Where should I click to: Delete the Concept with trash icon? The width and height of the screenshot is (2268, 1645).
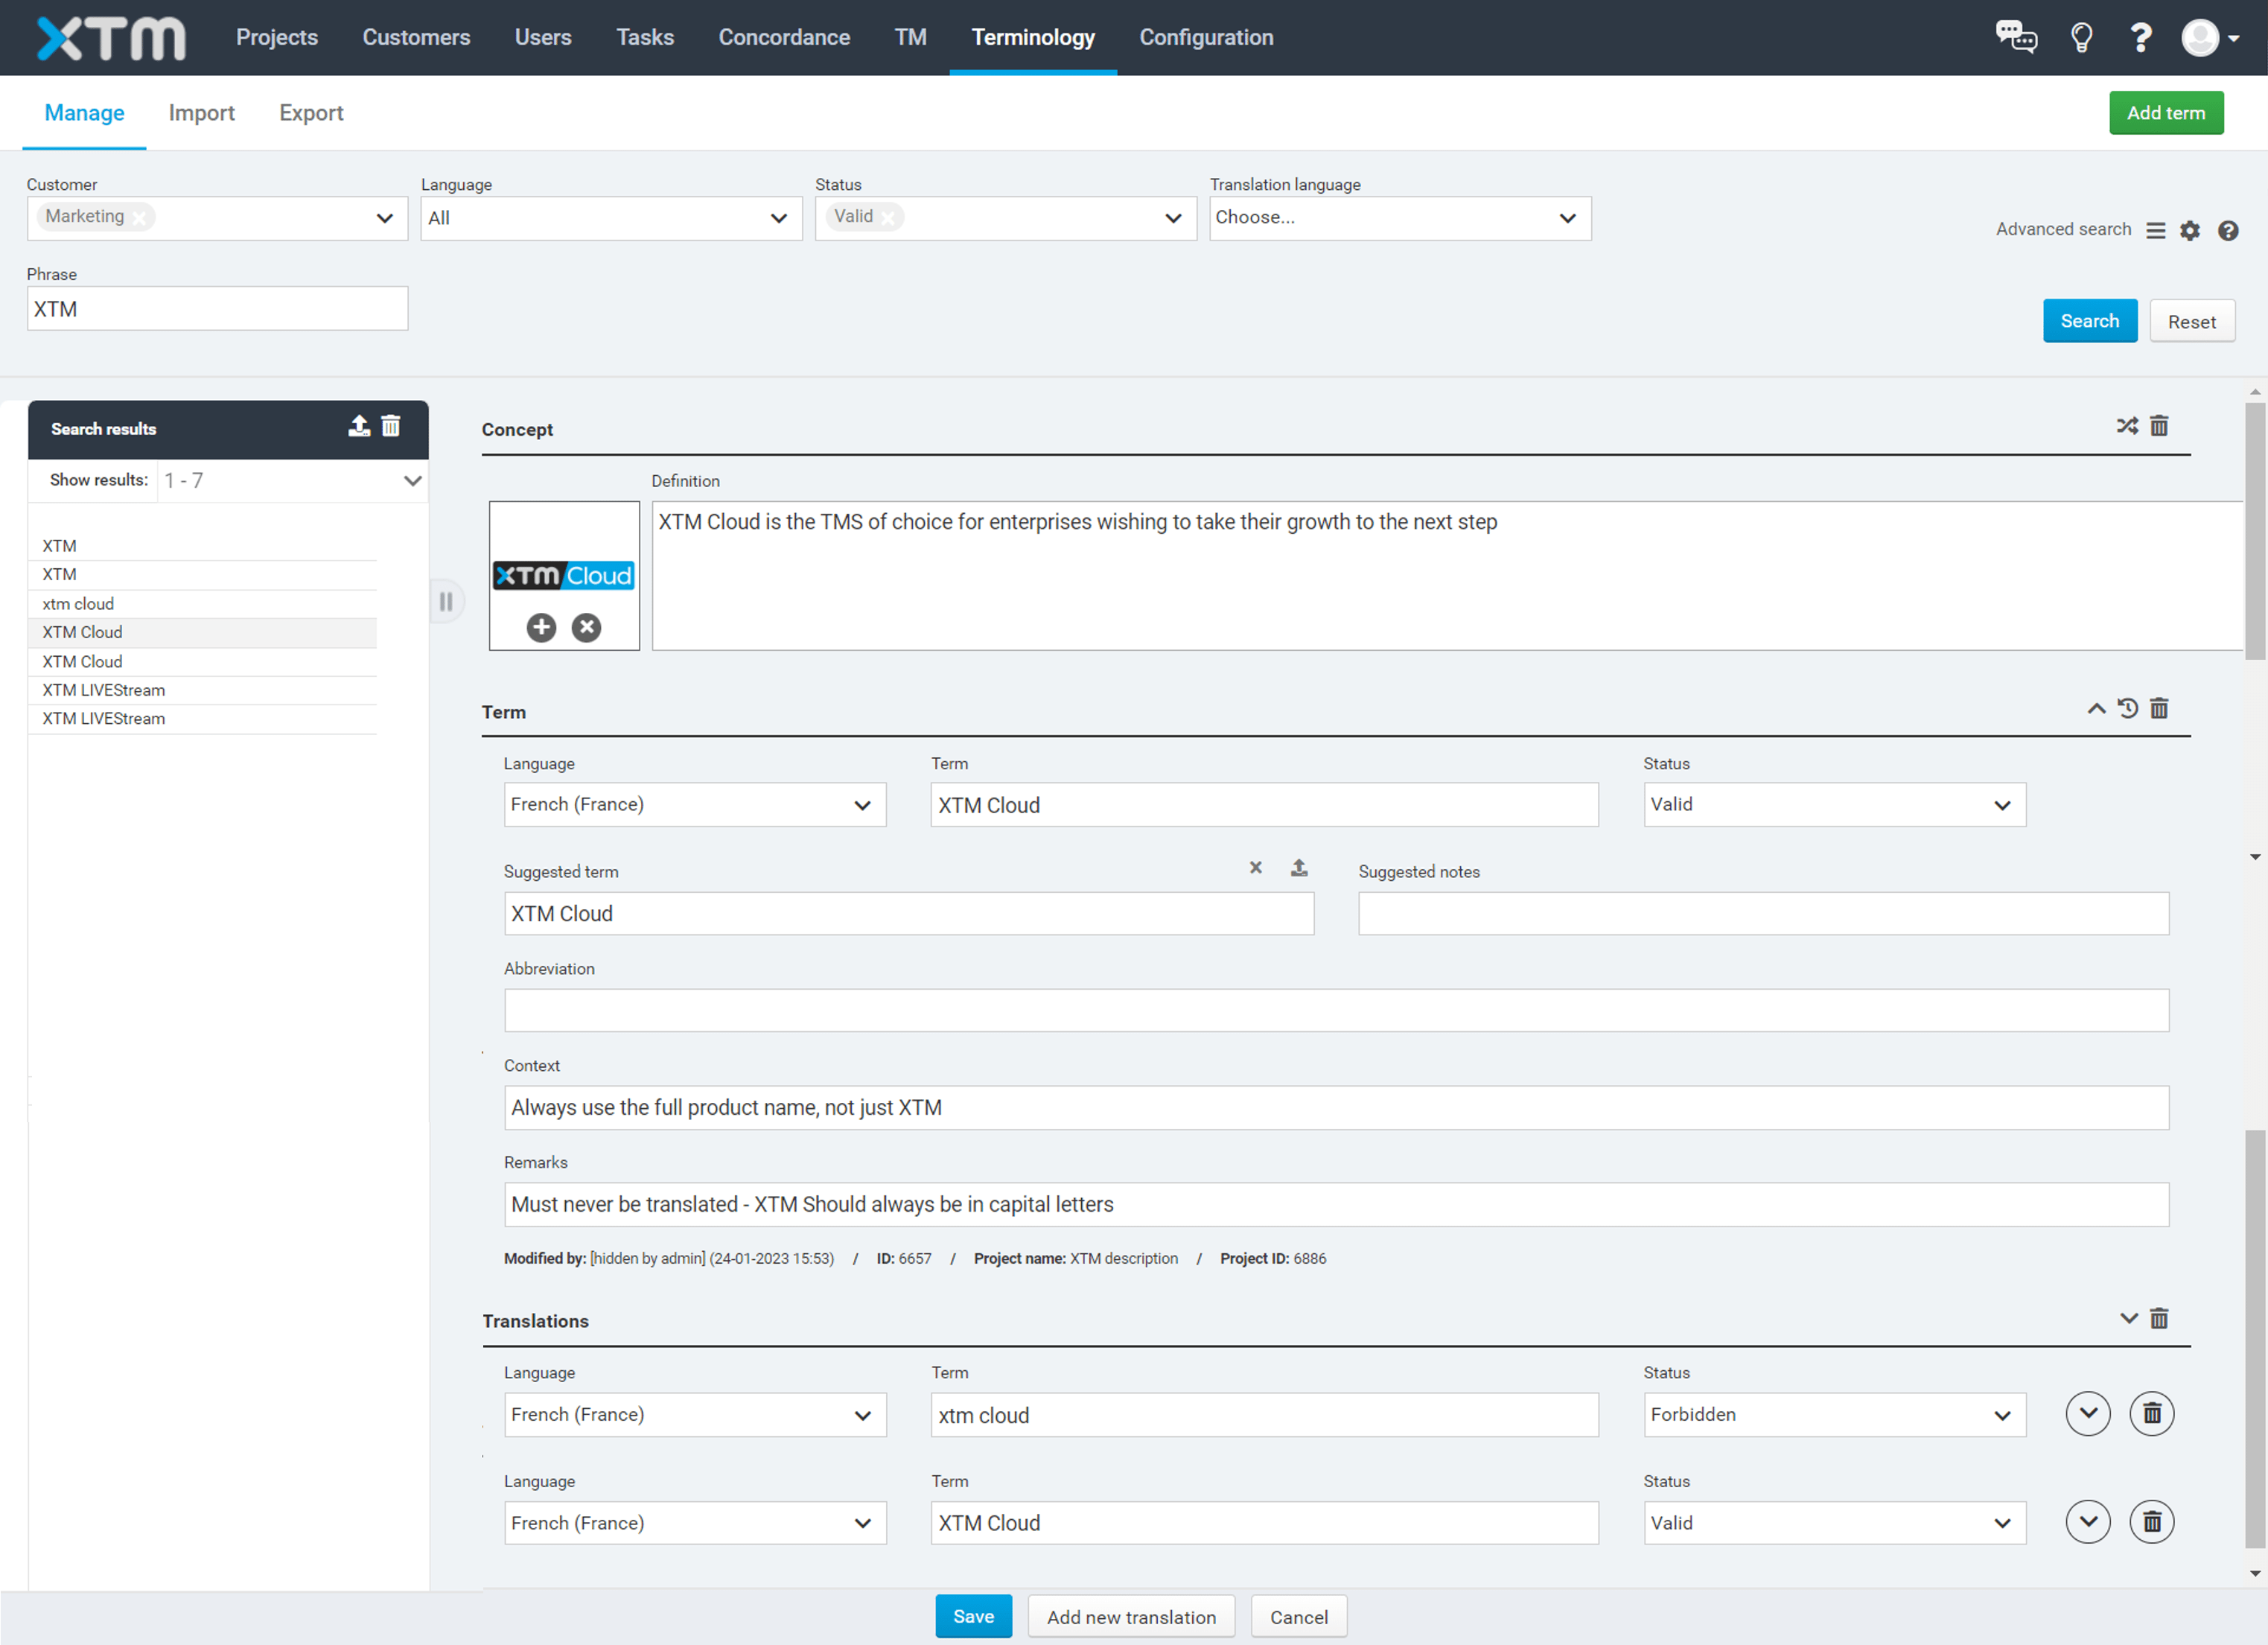tap(2159, 426)
